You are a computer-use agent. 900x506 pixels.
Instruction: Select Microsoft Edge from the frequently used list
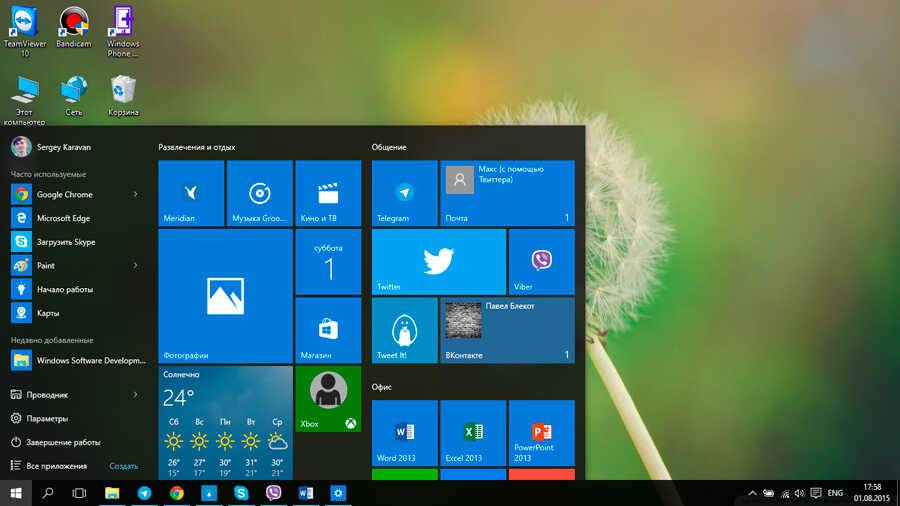(63, 218)
